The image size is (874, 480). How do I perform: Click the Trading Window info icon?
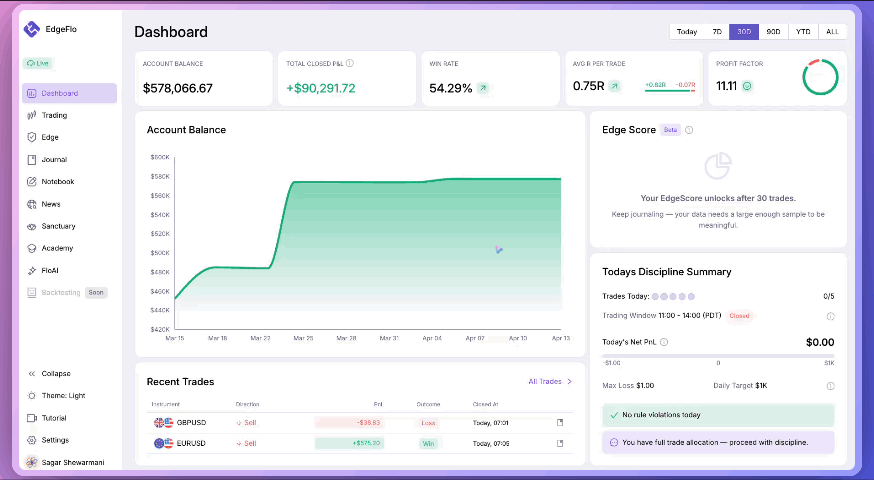[x=831, y=316]
